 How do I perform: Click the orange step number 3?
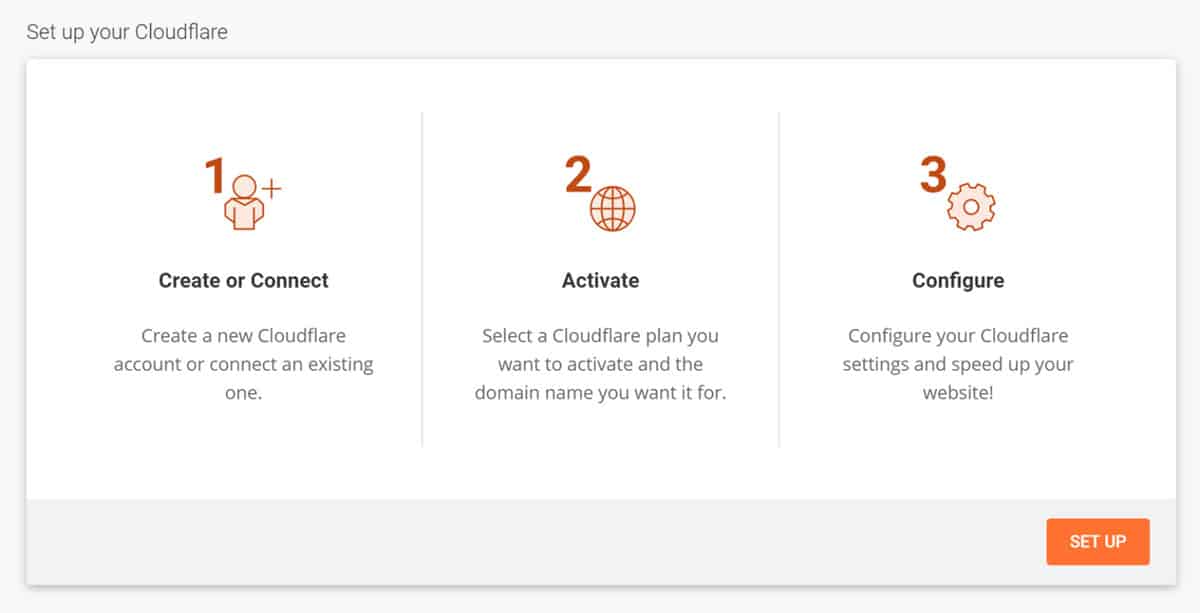click(933, 175)
